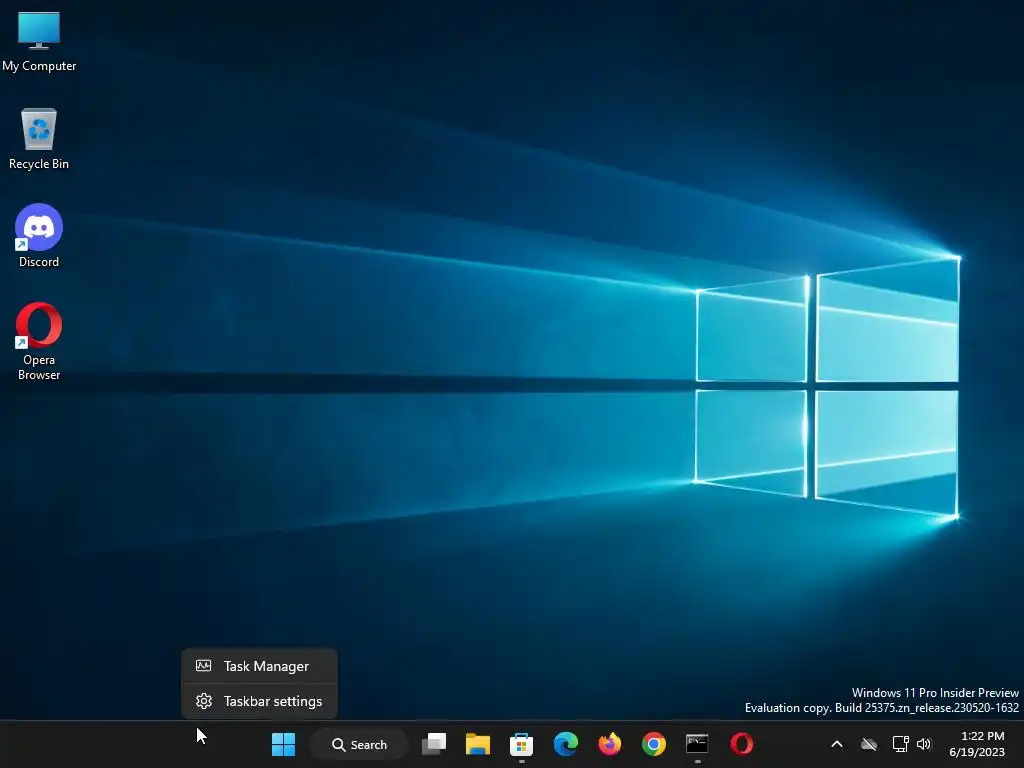Expand the hidden system tray icons chevron
Viewport: 1024px width, 768px height.
[837, 744]
